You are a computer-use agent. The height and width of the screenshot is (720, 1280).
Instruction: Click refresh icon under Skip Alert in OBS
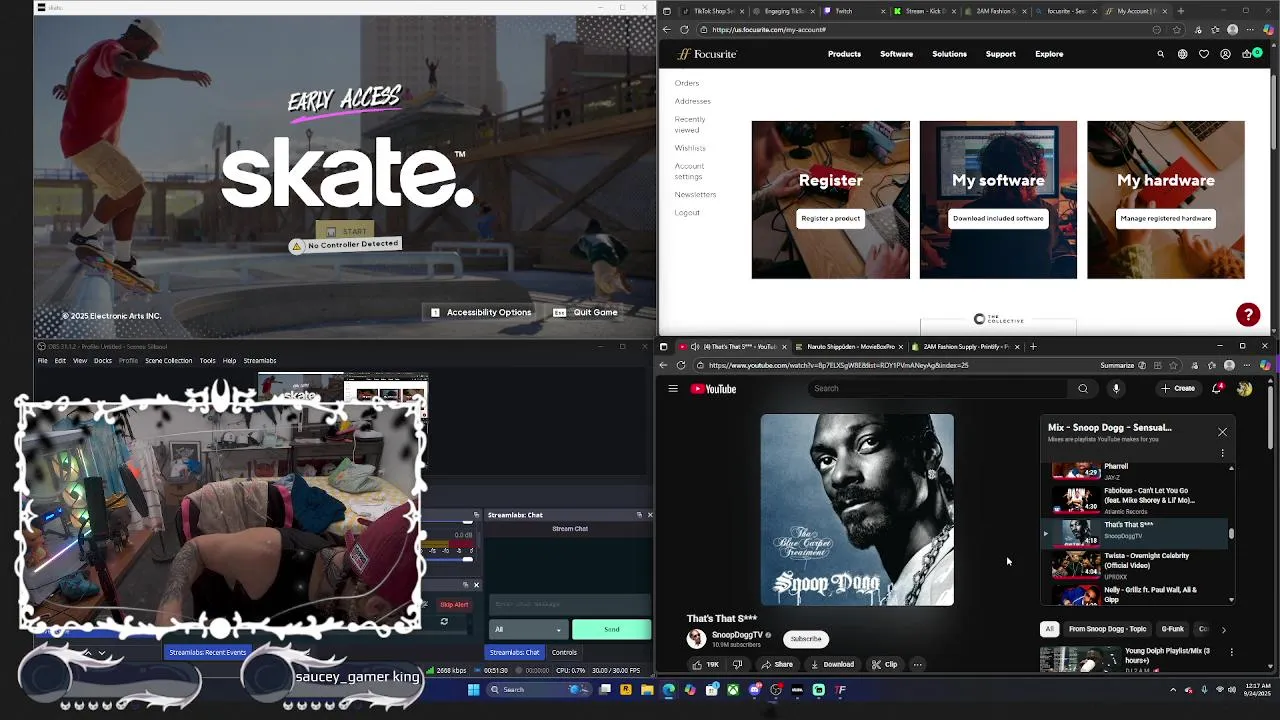[444, 622]
